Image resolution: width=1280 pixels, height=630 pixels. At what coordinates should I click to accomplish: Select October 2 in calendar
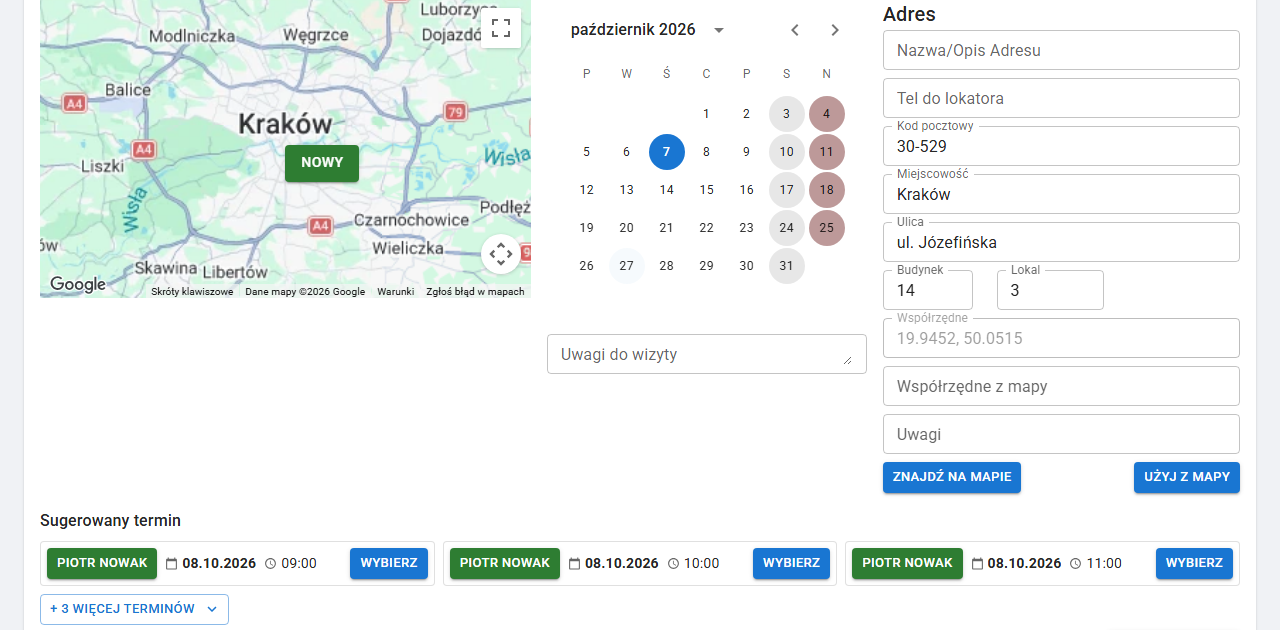(747, 114)
